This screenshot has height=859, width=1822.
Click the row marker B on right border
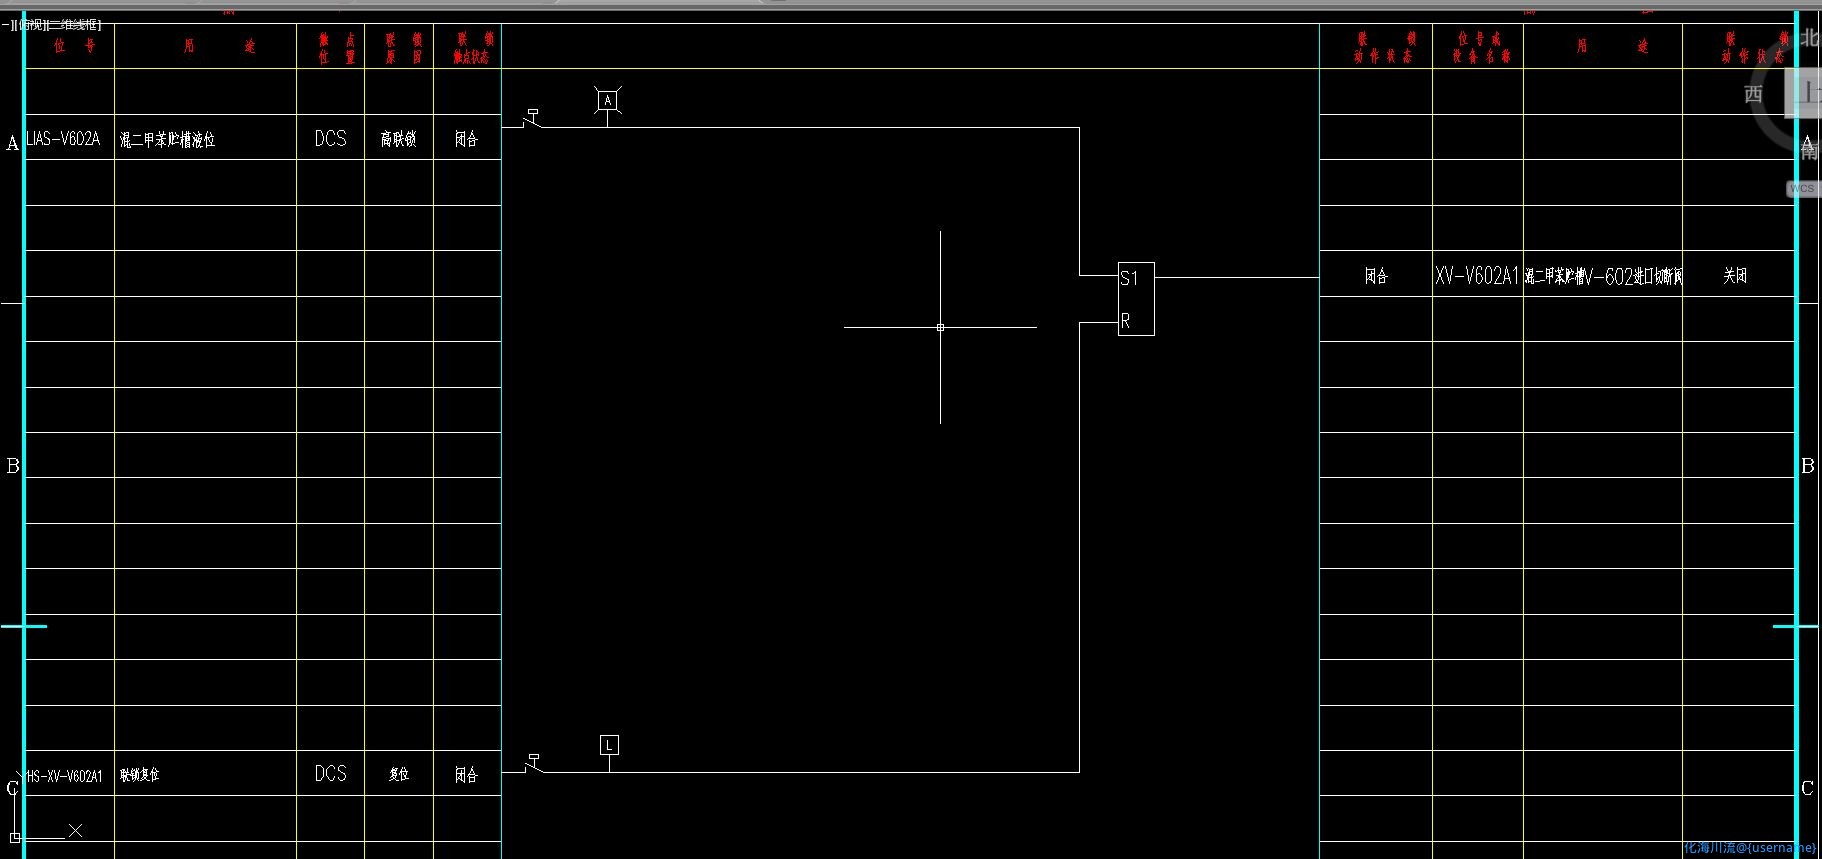[x=1807, y=466]
